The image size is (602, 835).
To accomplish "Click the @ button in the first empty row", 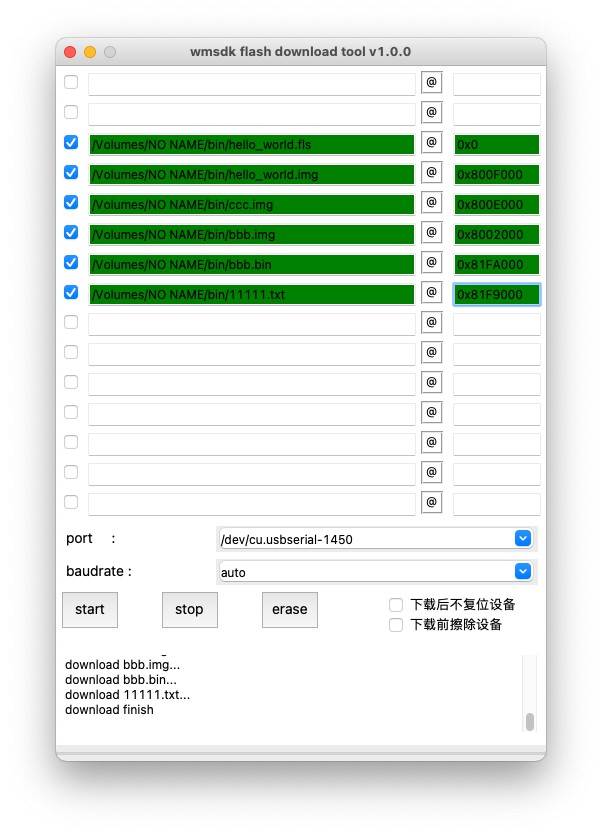I will tap(432, 83).
